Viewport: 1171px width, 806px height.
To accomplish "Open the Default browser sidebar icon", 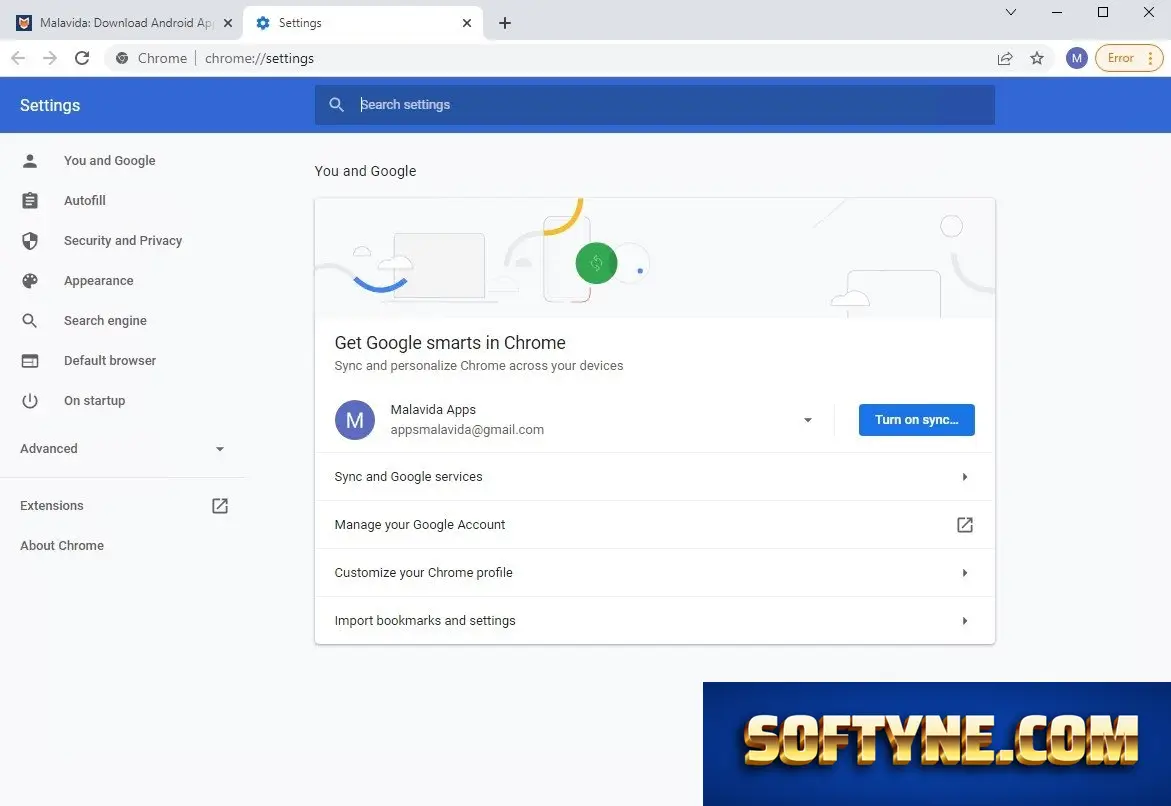I will 30,361.
